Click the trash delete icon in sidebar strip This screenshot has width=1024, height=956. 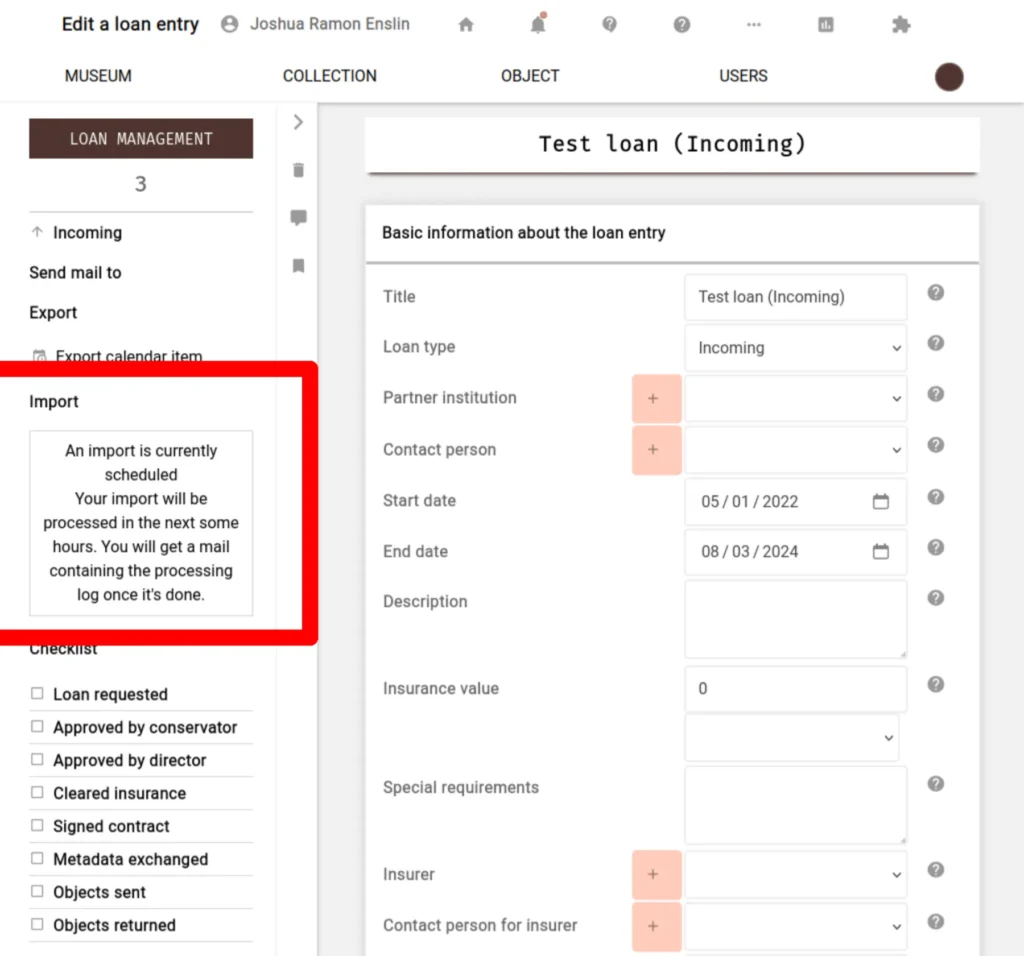298,170
